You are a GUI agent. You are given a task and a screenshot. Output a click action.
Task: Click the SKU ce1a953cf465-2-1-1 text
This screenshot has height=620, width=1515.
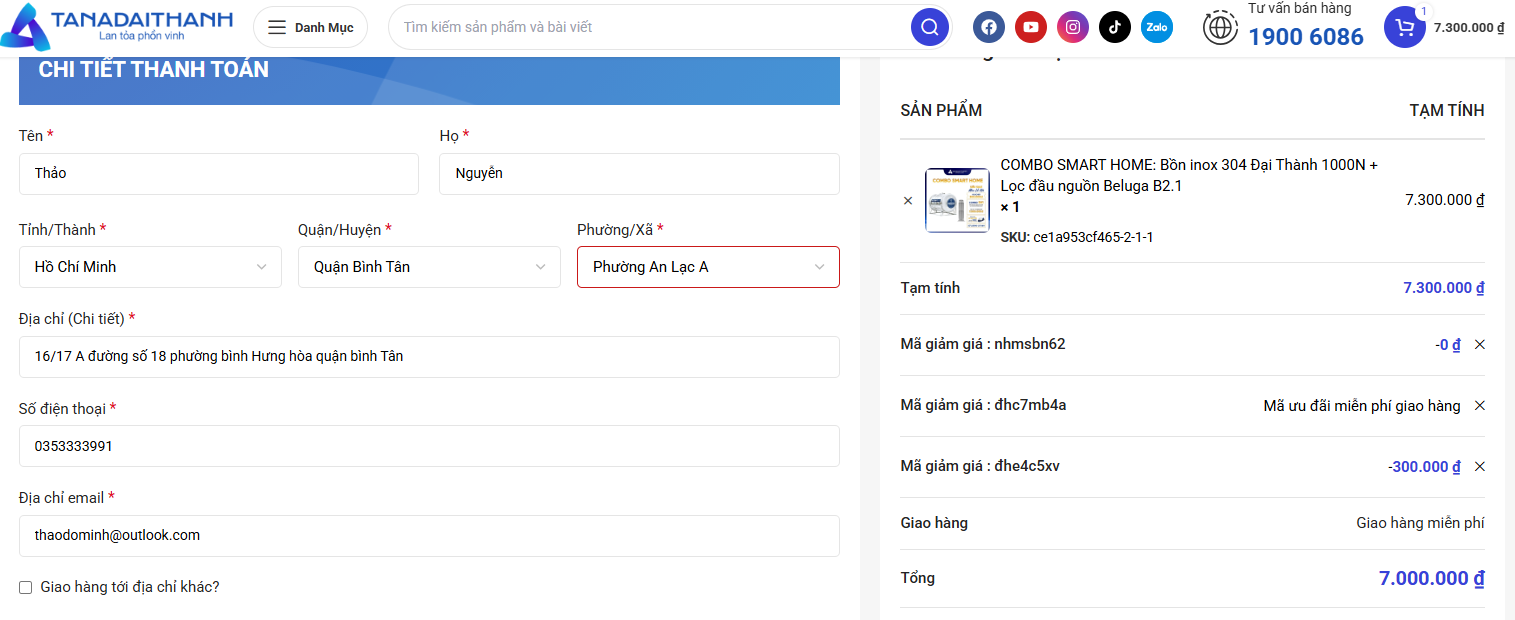click(x=1077, y=238)
